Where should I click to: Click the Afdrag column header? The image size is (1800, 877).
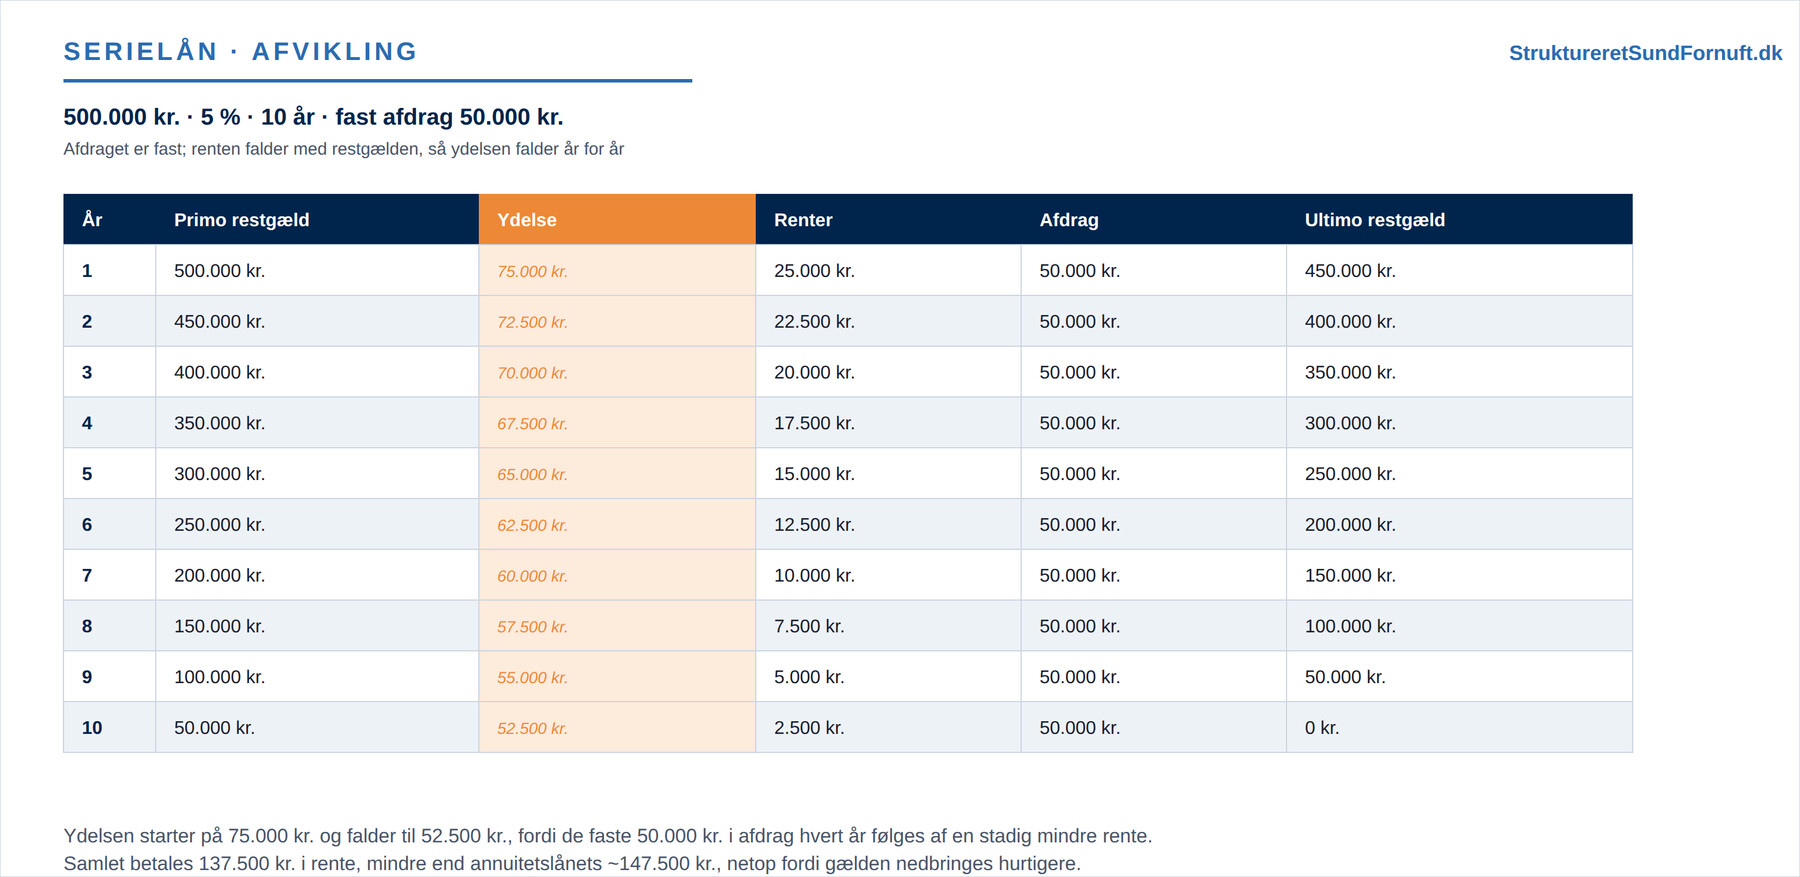1153,219
